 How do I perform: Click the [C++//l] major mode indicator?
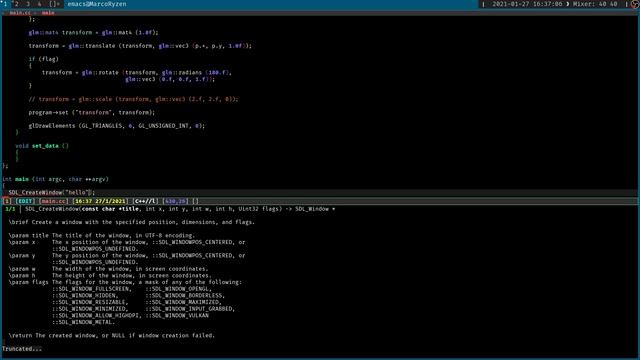click(x=145, y=201)
